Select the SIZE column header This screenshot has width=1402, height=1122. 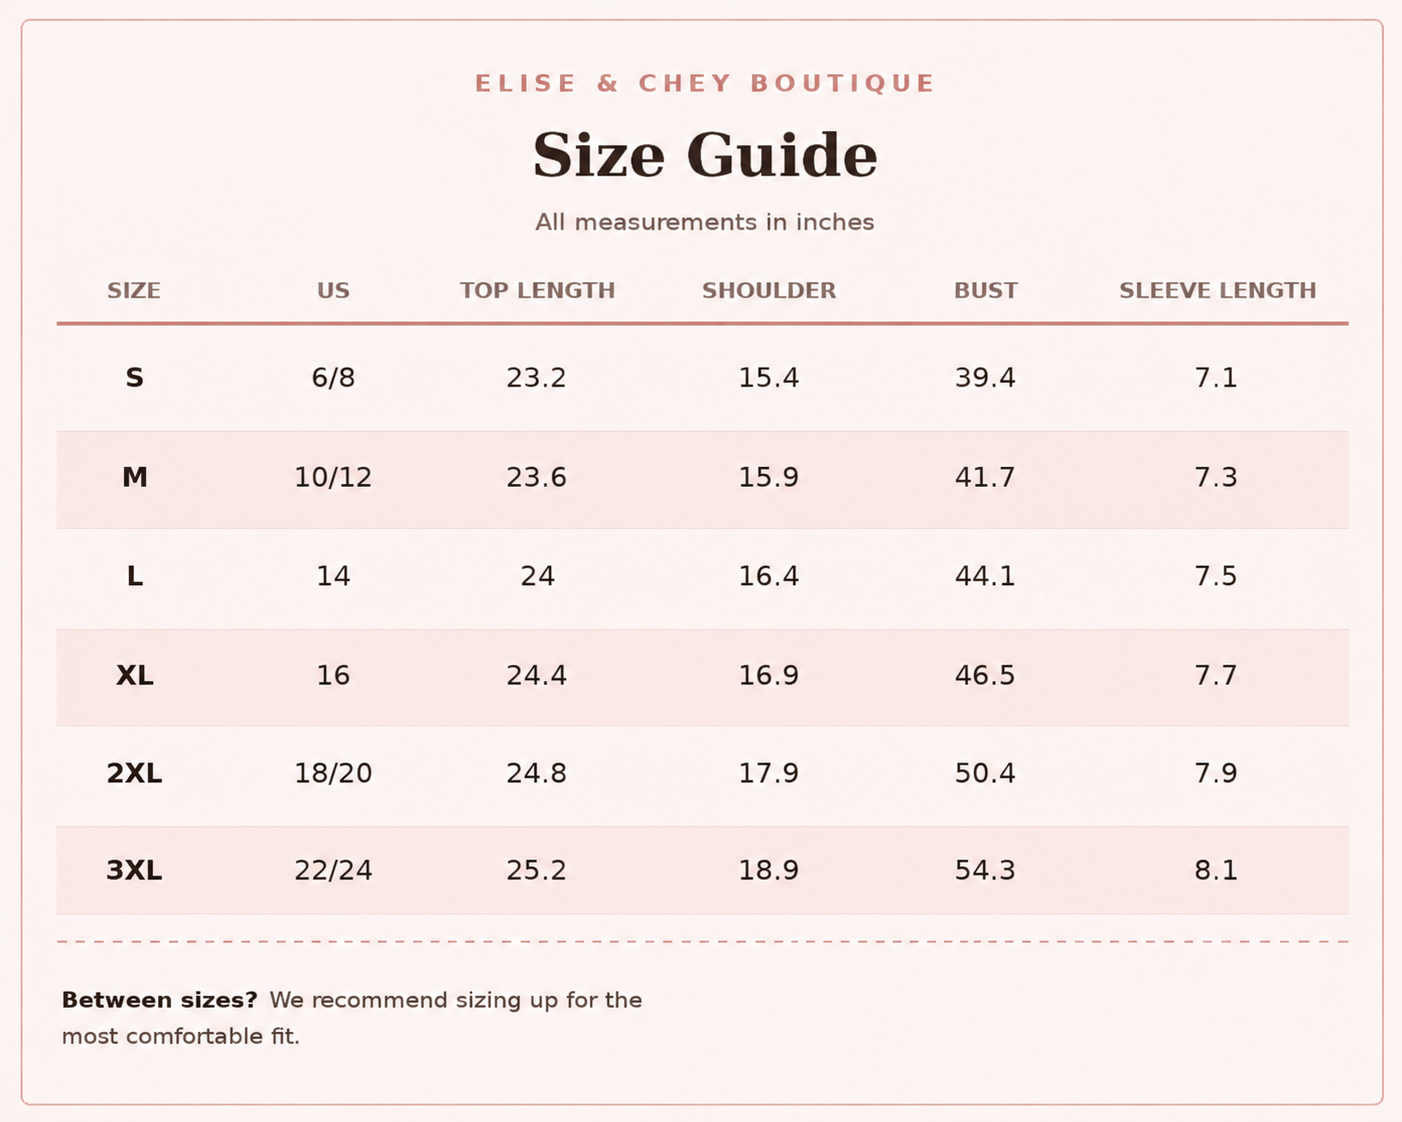click(134, 291)
